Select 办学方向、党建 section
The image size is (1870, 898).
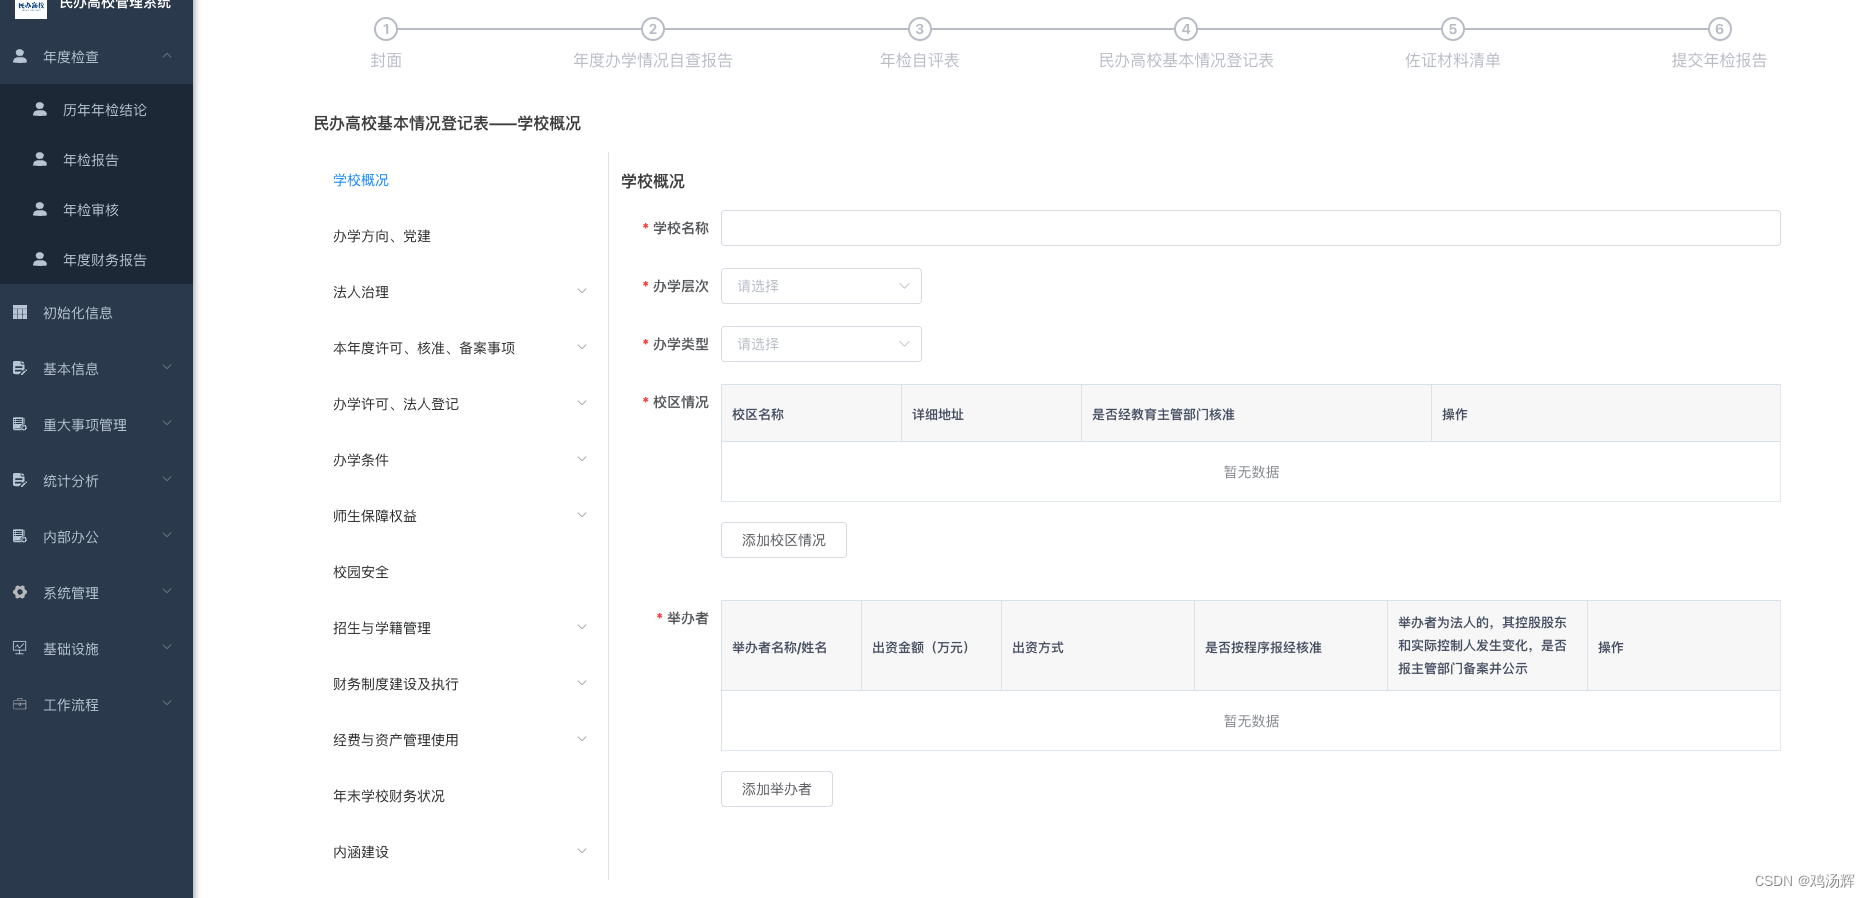382,236
